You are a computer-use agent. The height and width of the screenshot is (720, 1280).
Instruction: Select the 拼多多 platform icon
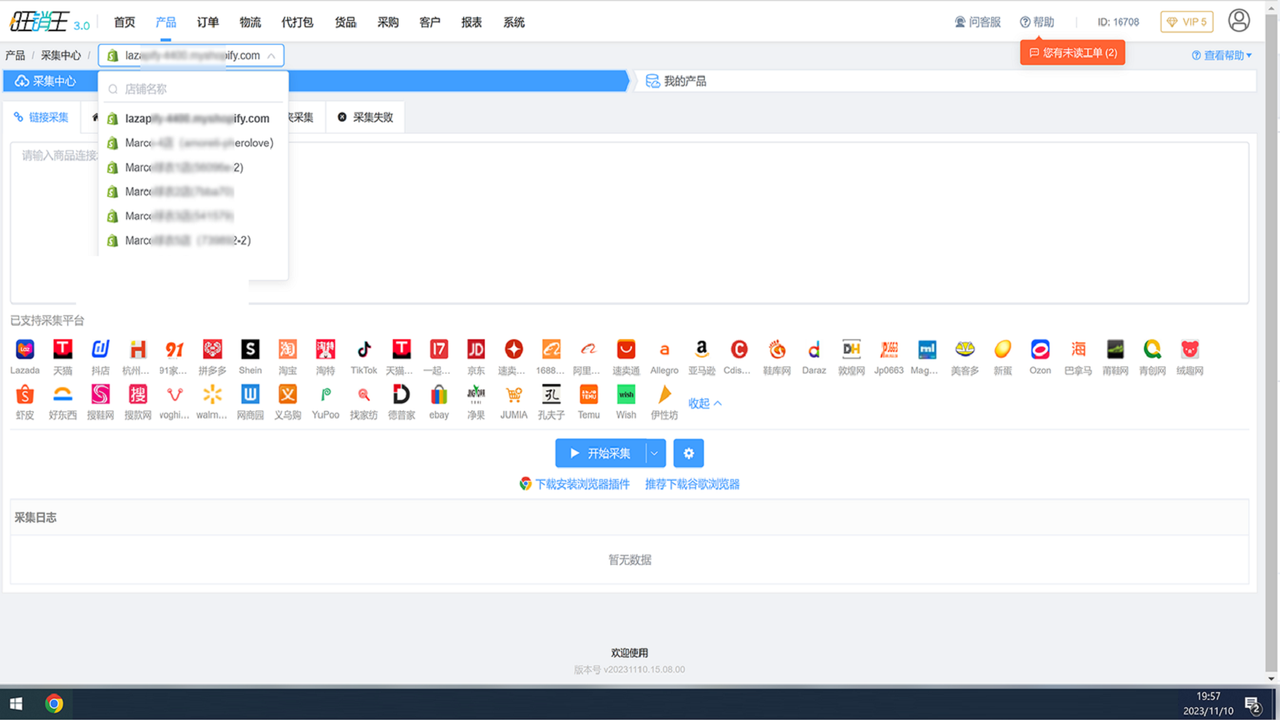213,349
